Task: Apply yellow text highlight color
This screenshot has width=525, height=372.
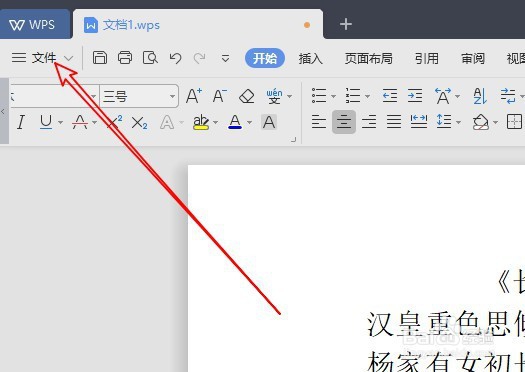Action: [201, 122]
